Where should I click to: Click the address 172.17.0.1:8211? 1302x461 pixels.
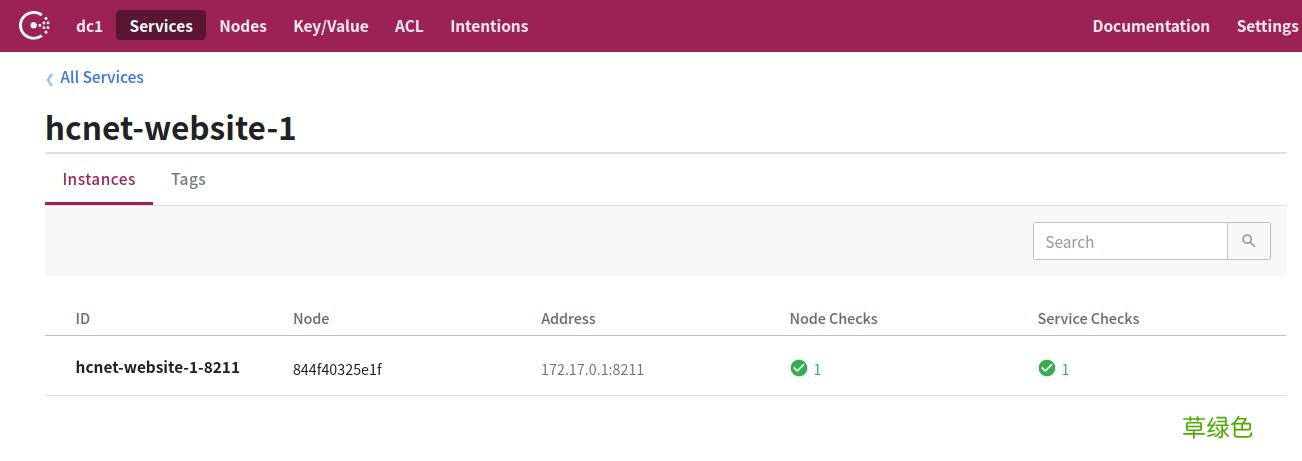pos(592,369)
